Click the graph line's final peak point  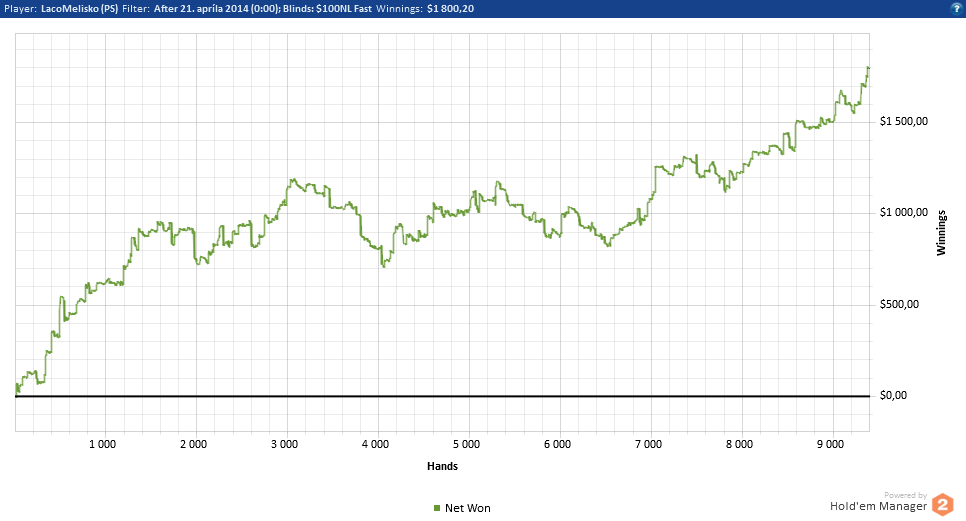click(868, 68)
